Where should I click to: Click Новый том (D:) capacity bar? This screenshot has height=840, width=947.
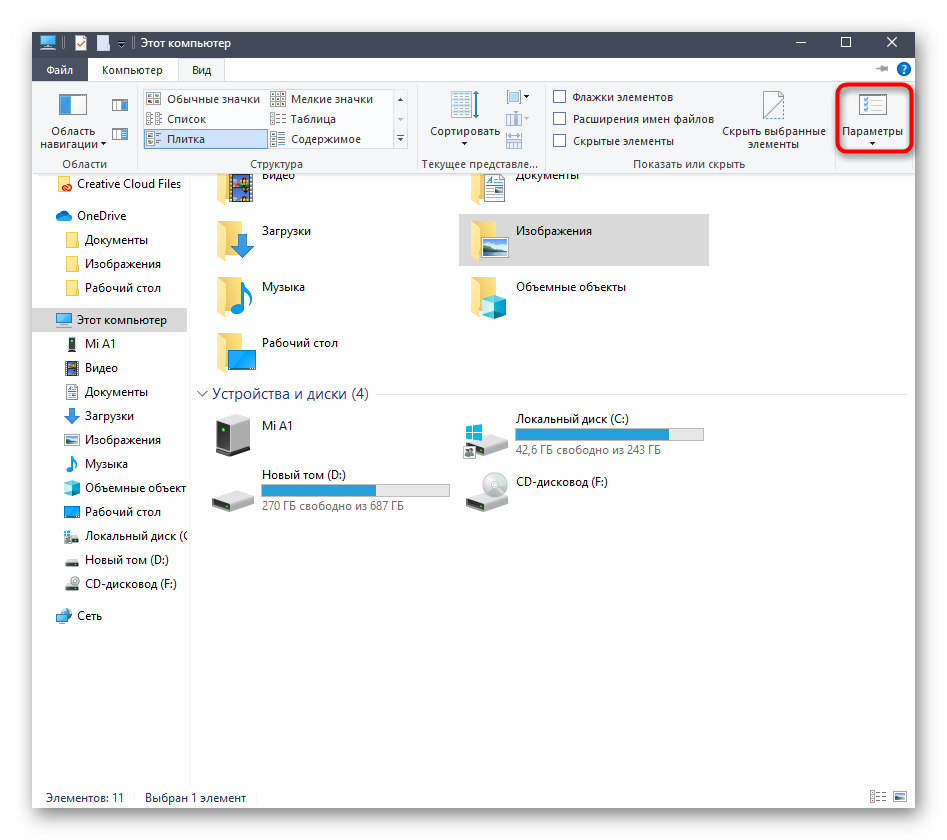[x=355, y=490]
